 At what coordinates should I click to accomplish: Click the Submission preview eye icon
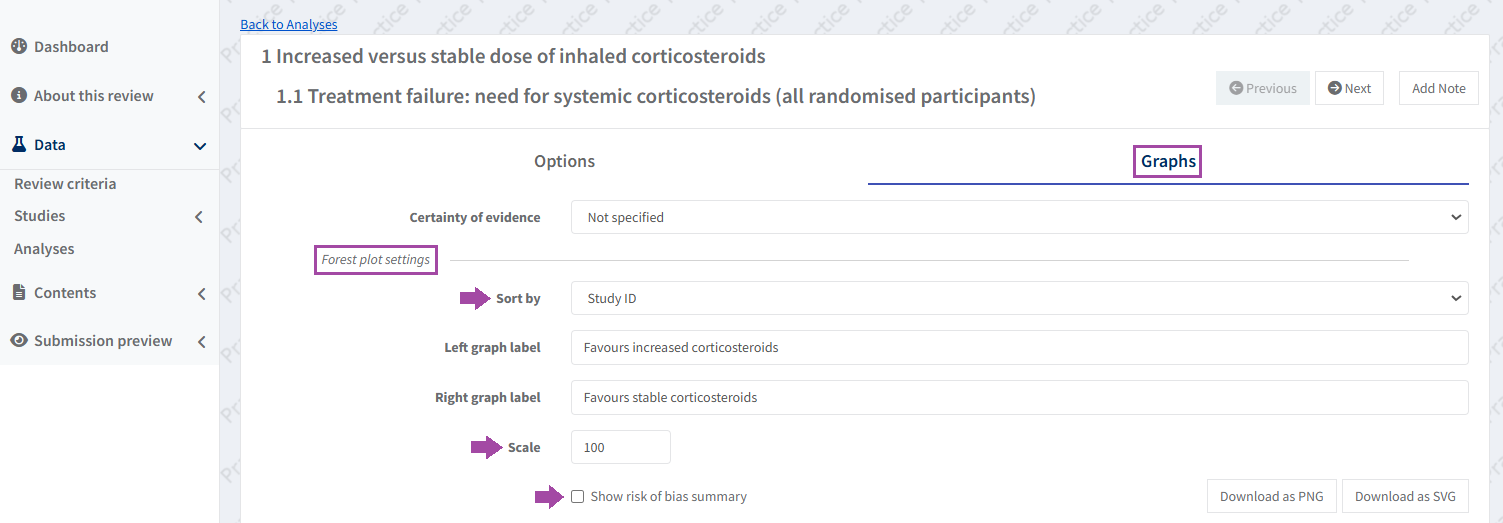pyautogui.click(x=19, y=341)
